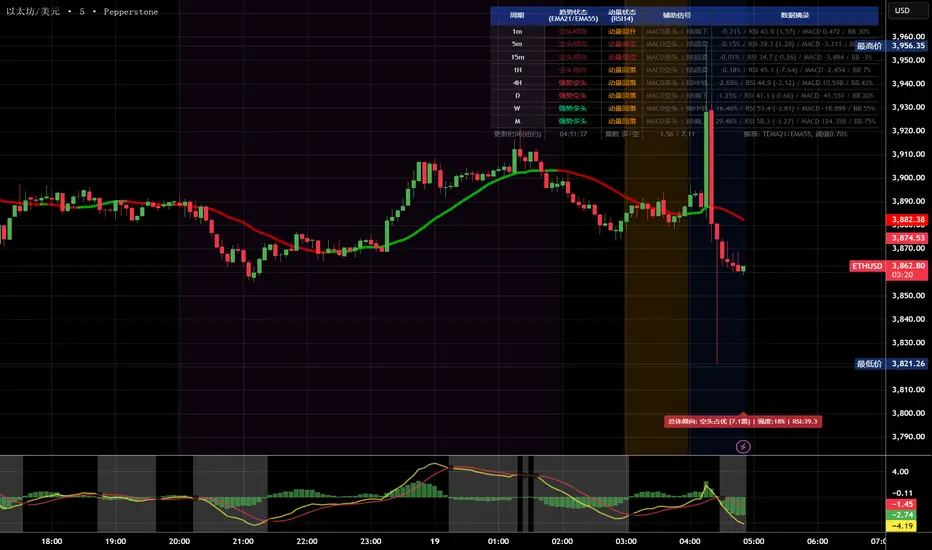Click the red -1.45 indicator value tag
Viewport: 932px width, 550px height.
(907, 503)
